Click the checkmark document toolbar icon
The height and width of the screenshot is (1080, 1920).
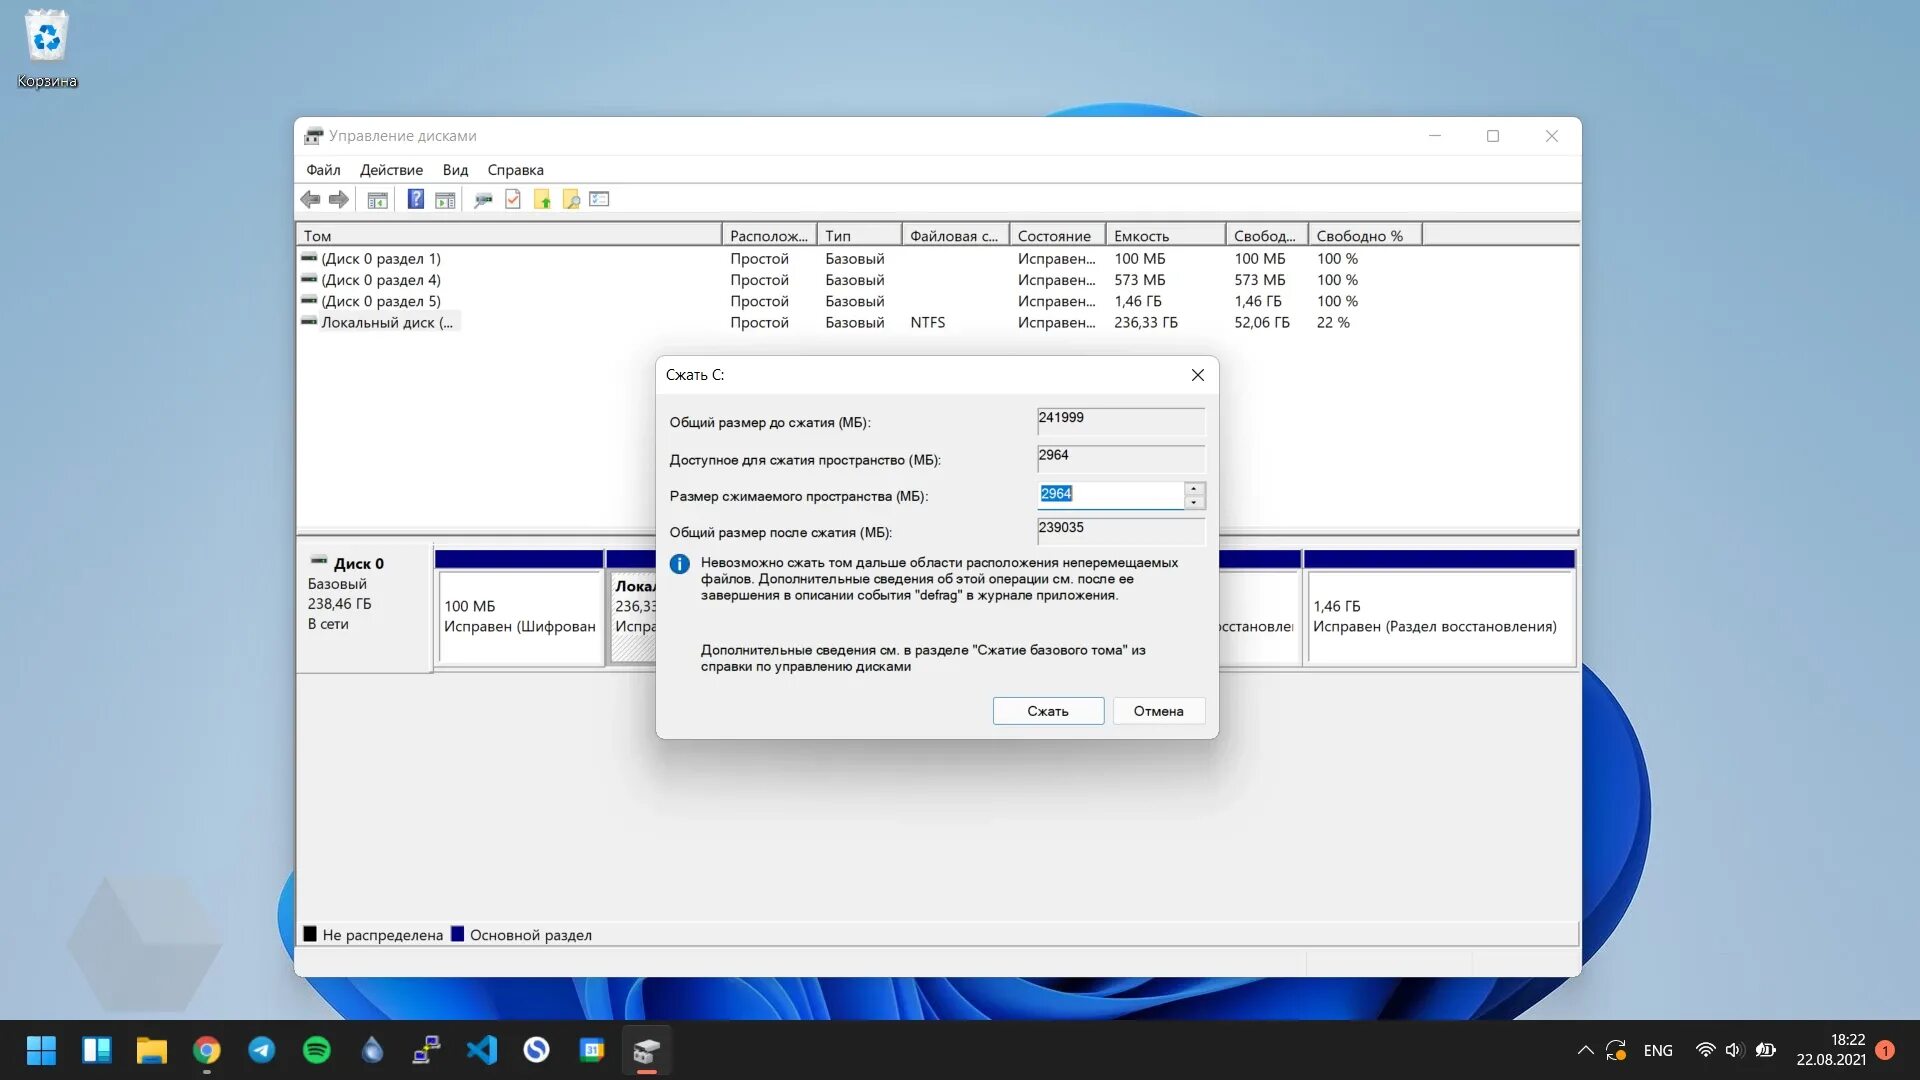513,199
